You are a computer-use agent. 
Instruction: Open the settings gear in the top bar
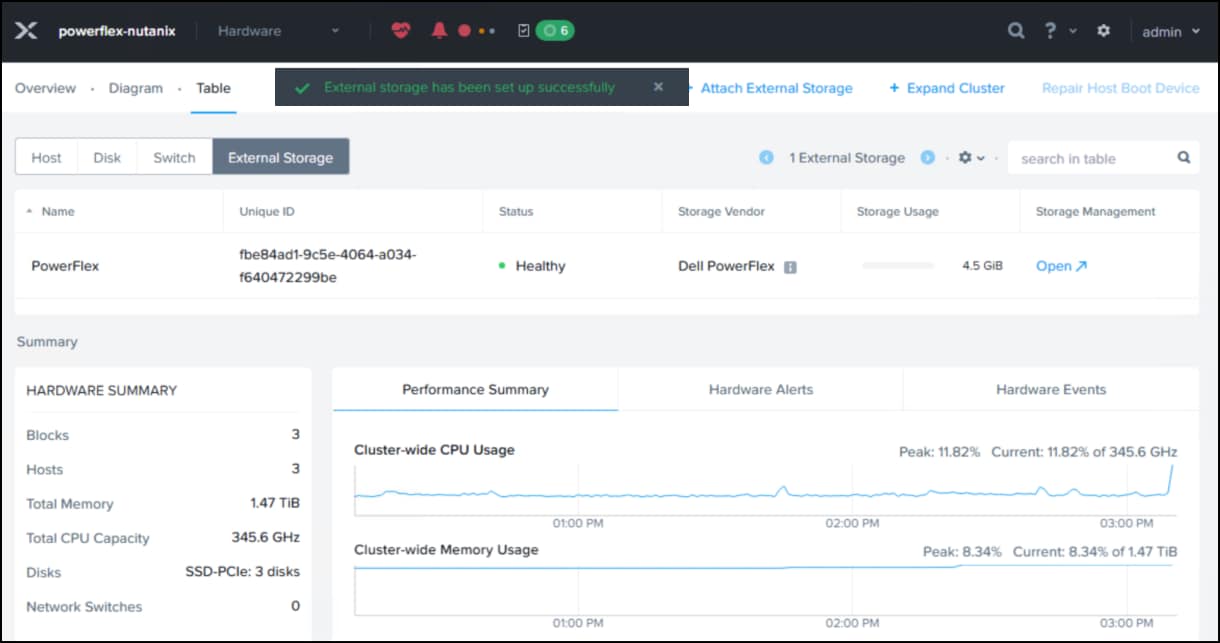[x=1104, y=31]
